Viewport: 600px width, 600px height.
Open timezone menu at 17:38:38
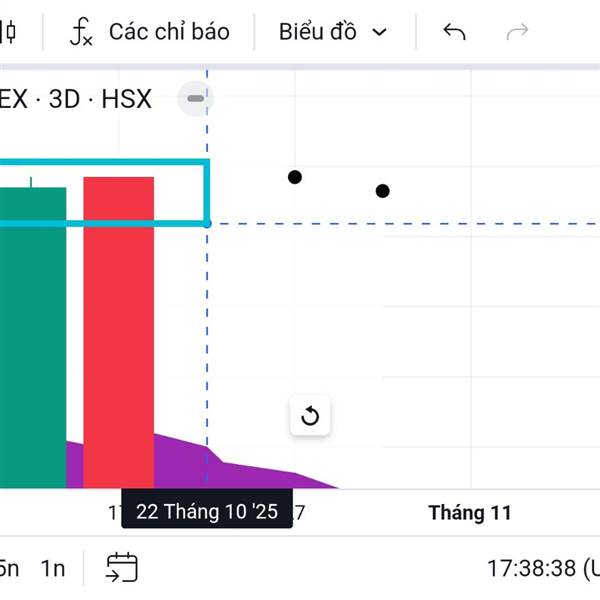[541, 569]
